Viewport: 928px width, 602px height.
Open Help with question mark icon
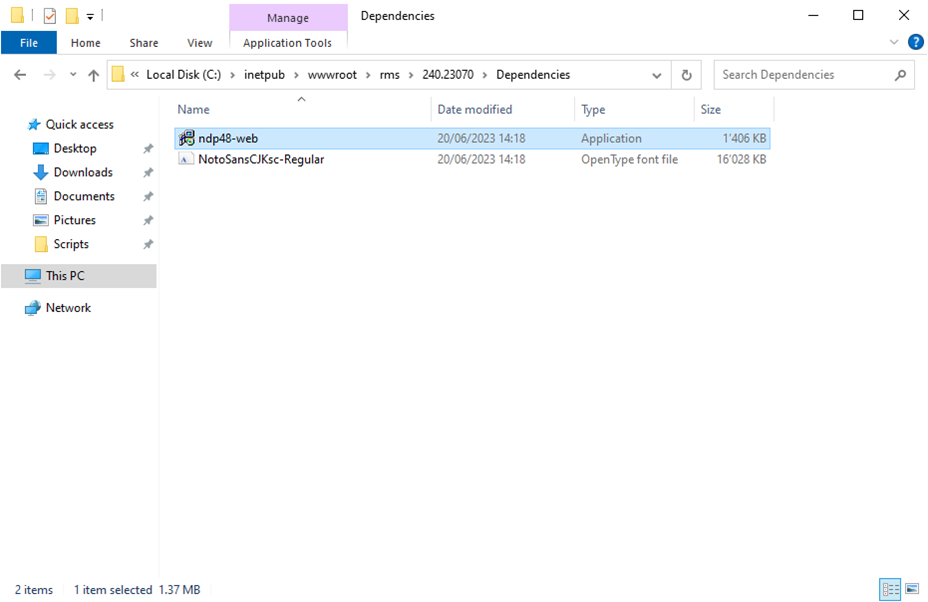pos(916,42)
